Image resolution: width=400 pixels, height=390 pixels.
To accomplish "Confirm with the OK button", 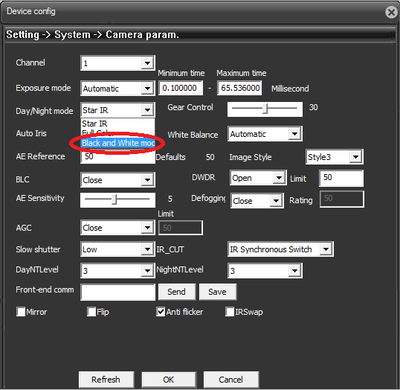I will tap(168, 380).
